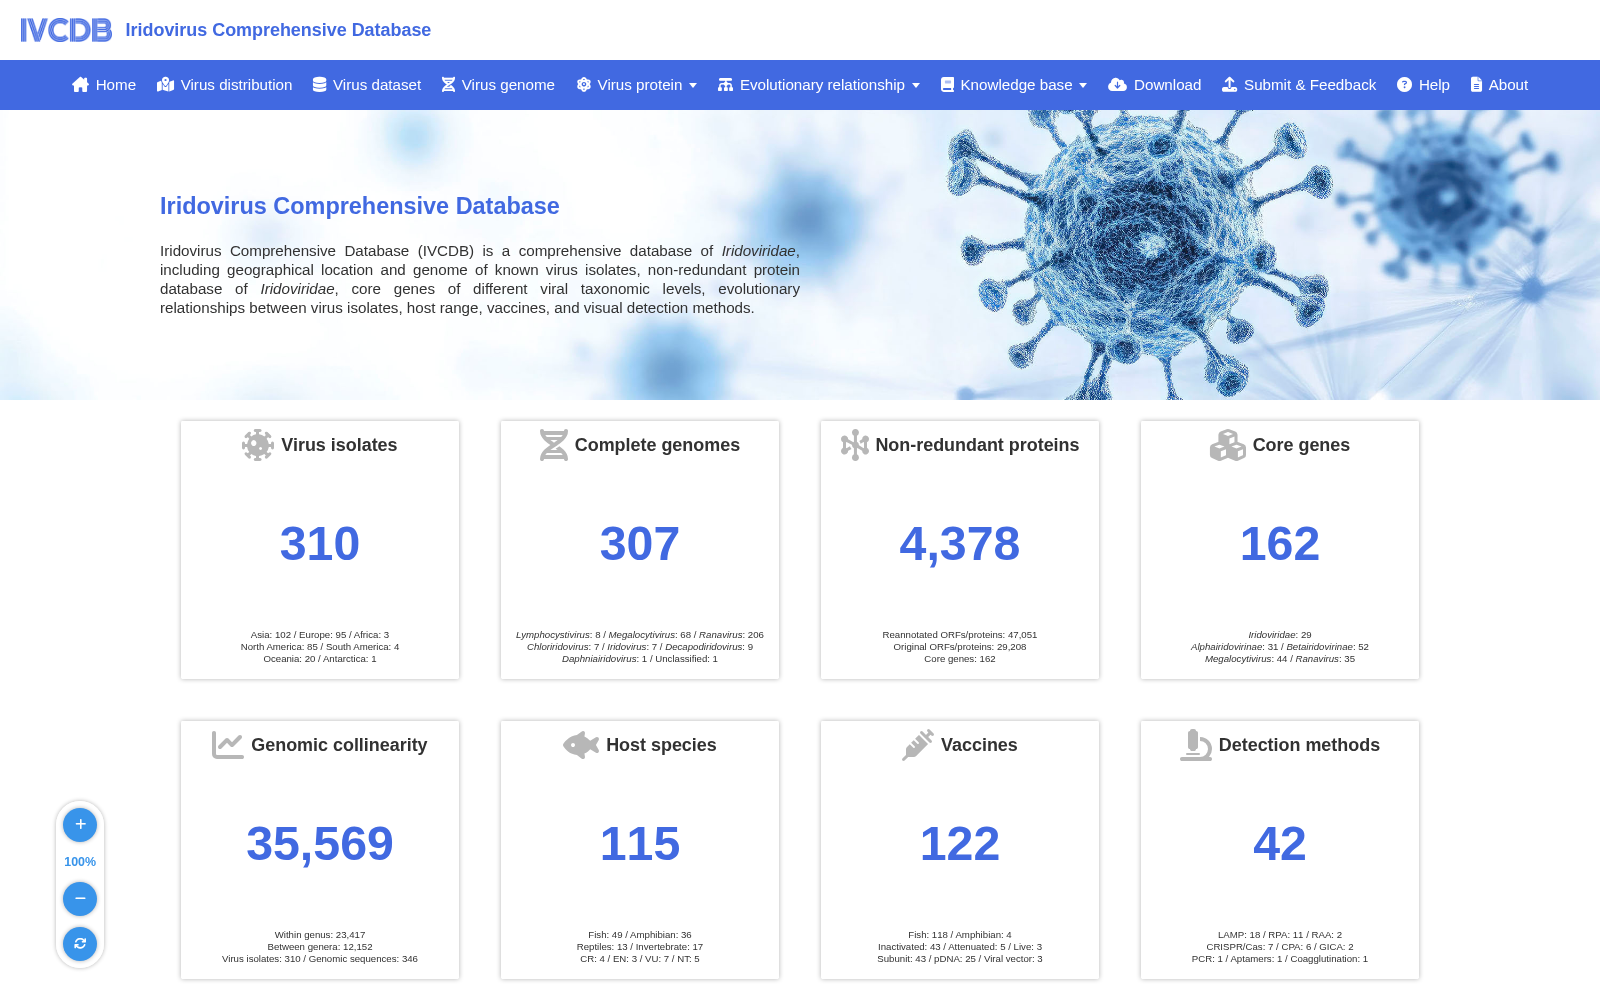1600x1000 pixels.
Task: Click the Virus protein icon in navbar
Action: point(584,85)
